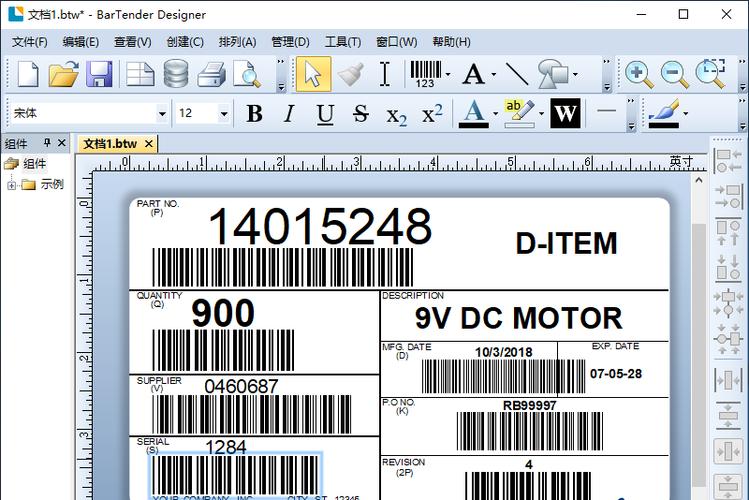Close the 组件 panel

point(62,142)
